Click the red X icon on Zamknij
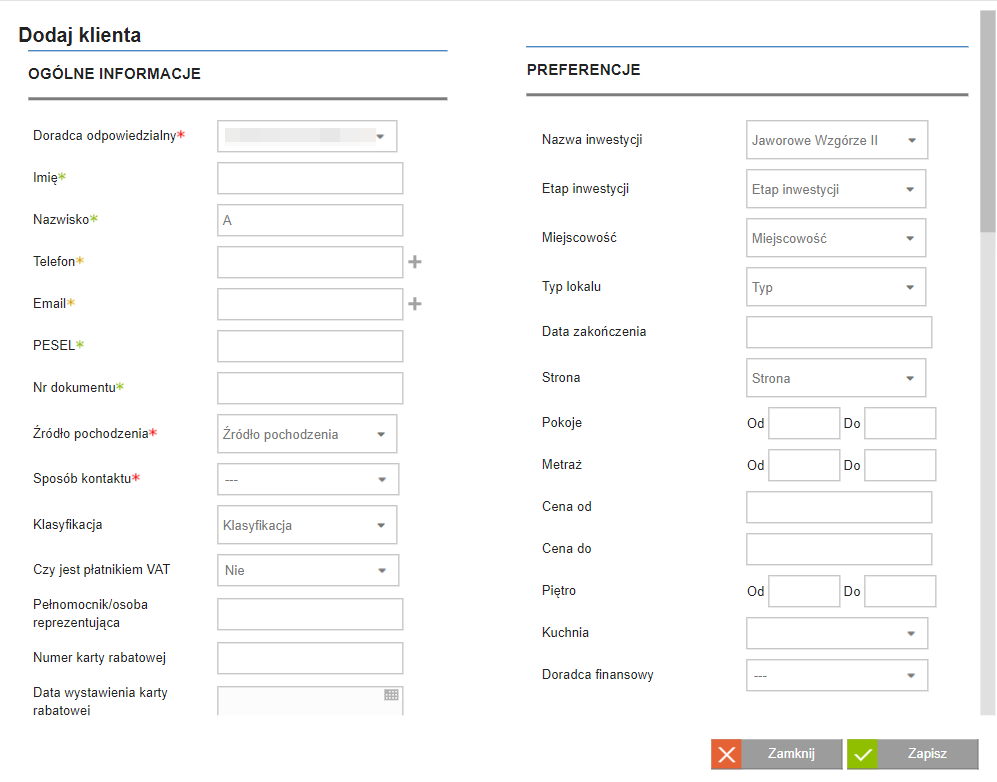This screenshot has width=997, height=782. [x=727, y=755]
